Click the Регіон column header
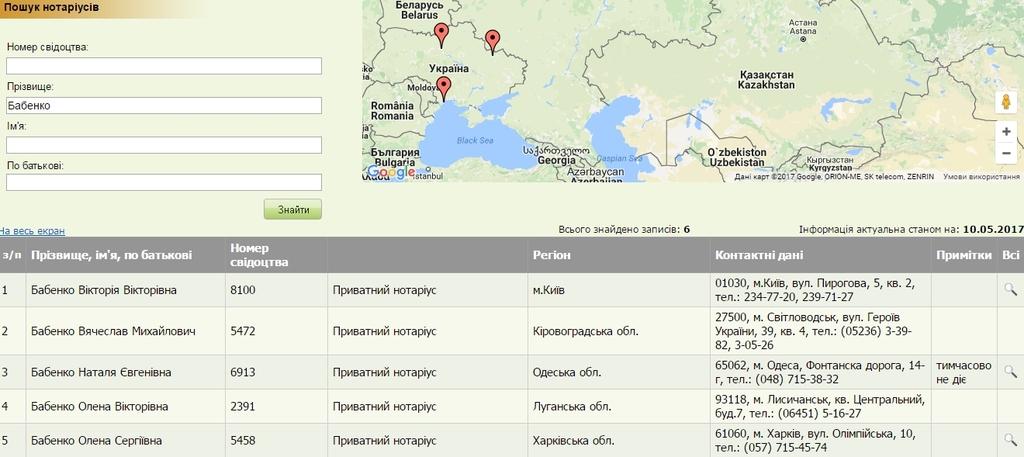This screenshot has height=457, width=1024. pyautogui.click(x=552, y=255)
